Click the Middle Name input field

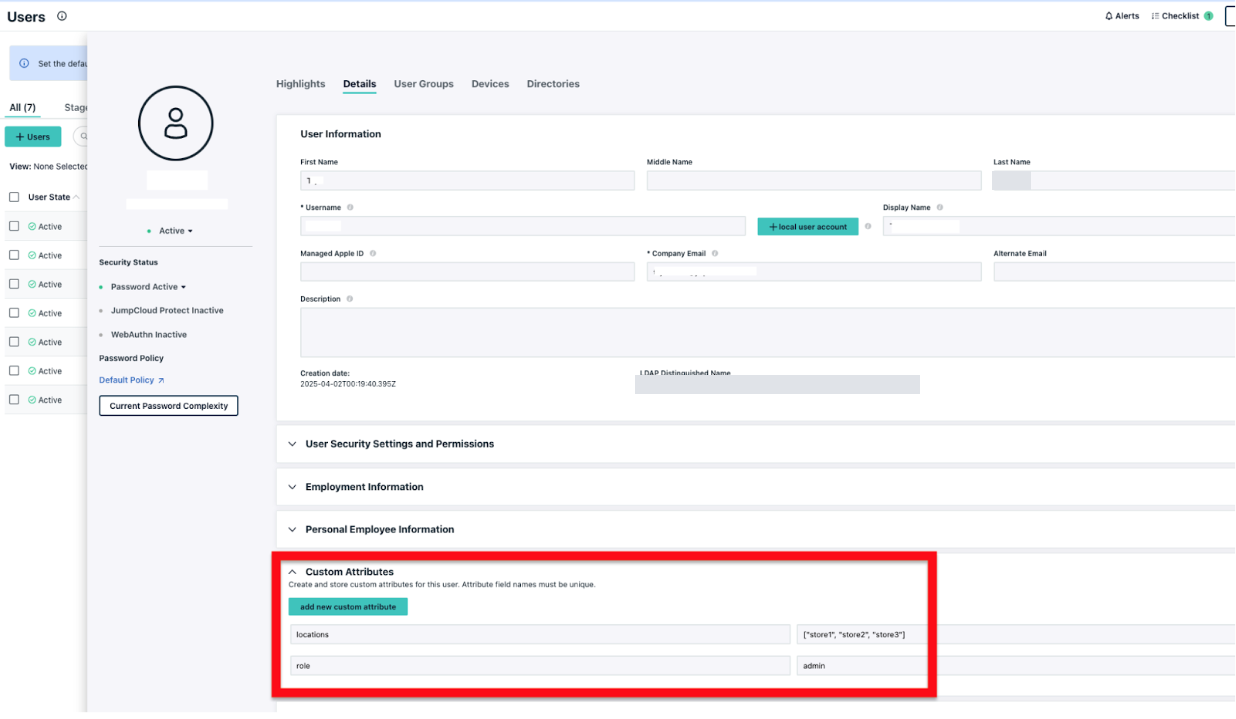814,181
